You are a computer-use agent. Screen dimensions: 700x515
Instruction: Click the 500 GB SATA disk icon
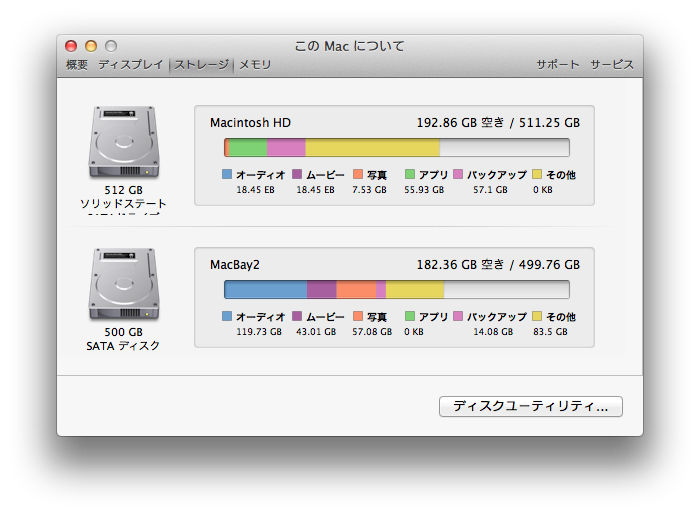coord(124,284)
